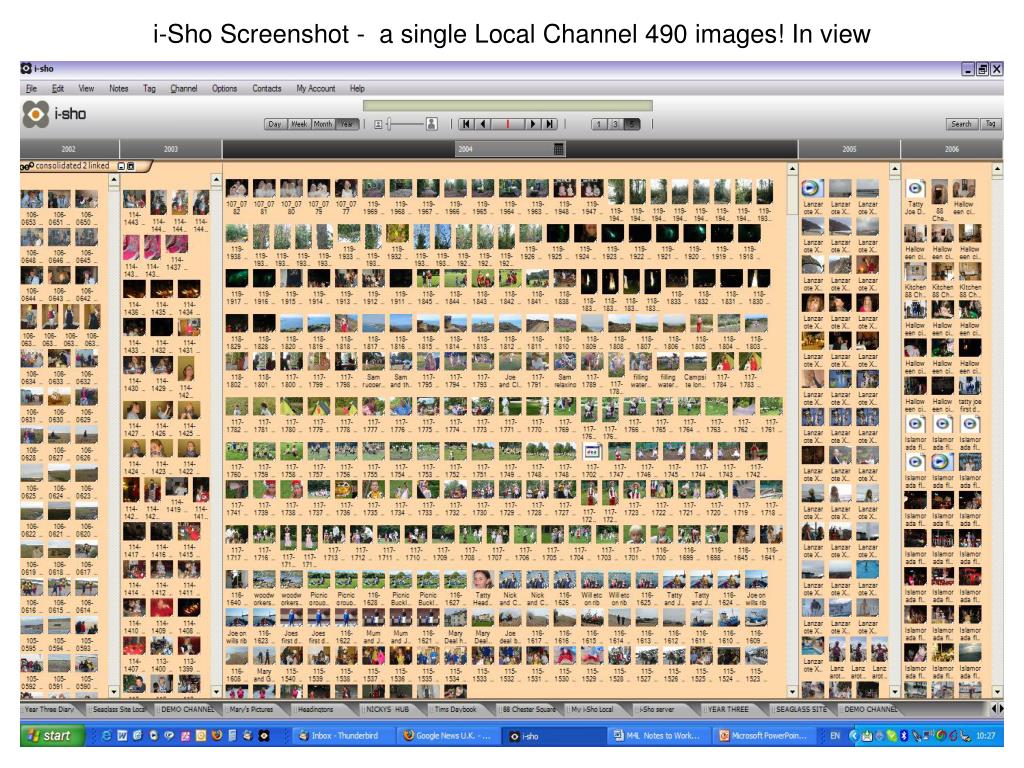Image resolution: width=1024 pixels, height=768 pixels.
Task: Select the 2002 year on timeline
Action: (69, 149)
